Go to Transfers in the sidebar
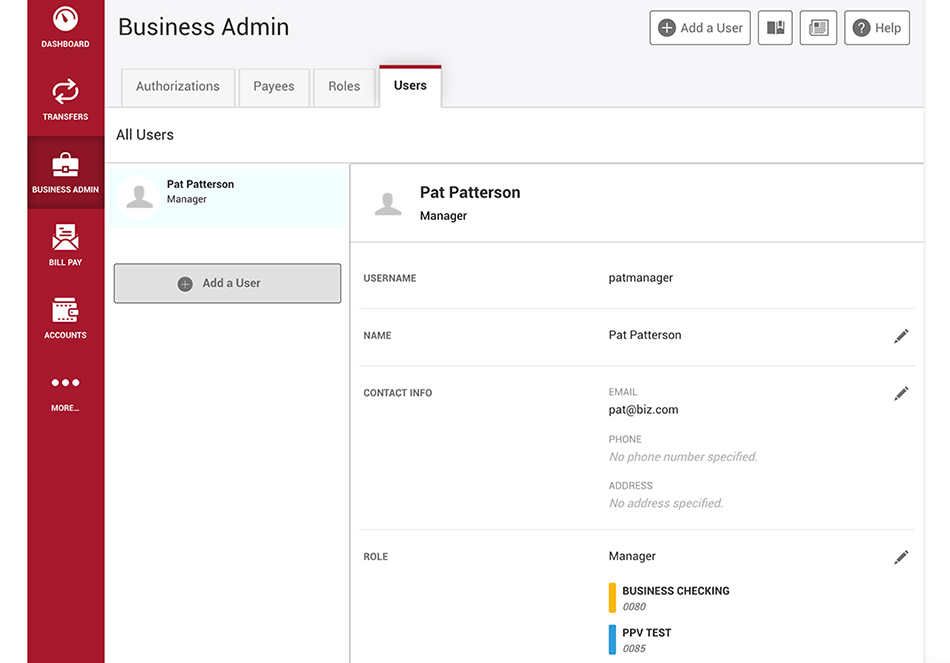950x663 pixels. click(65, 100)
